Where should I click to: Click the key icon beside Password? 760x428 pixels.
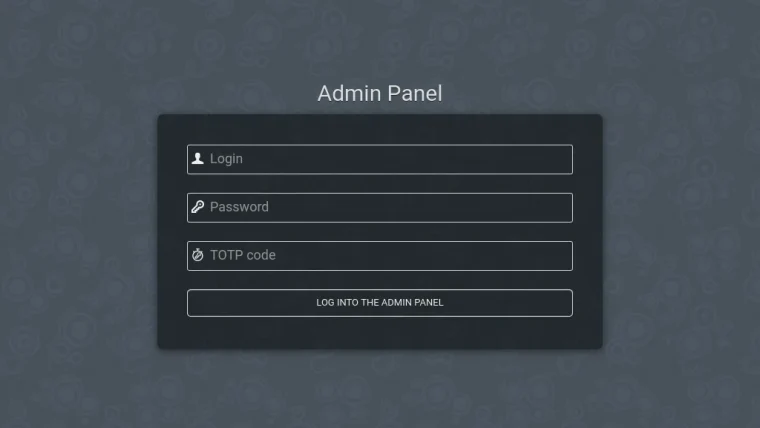[x=198, y=207]
